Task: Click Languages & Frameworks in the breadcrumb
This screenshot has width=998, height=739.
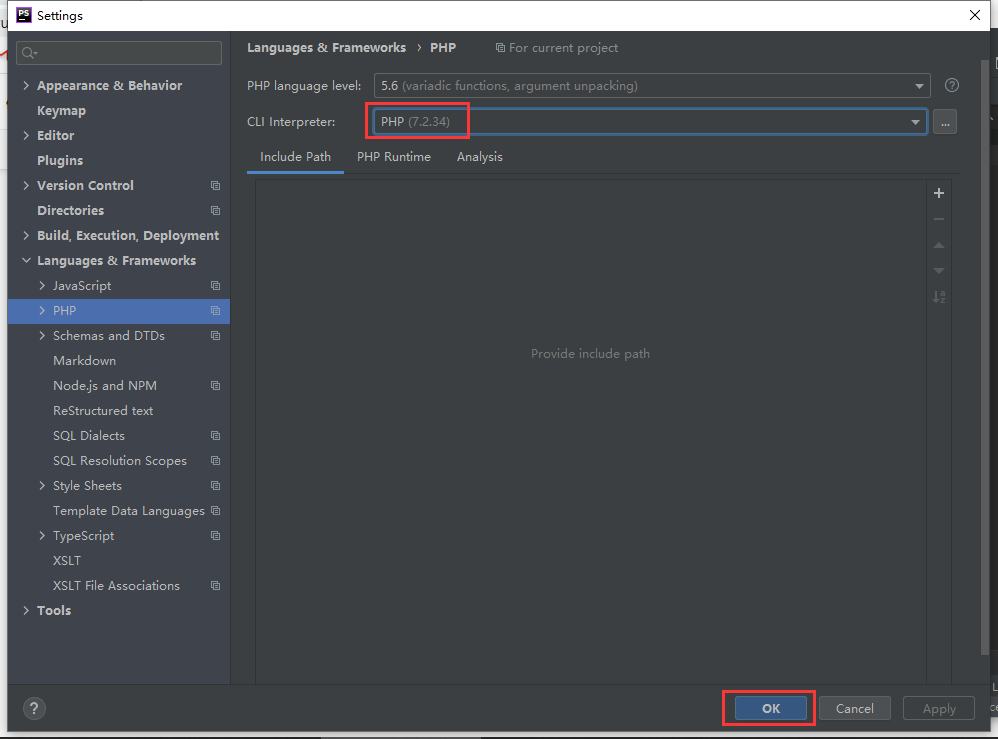Action: click(327, 48)
